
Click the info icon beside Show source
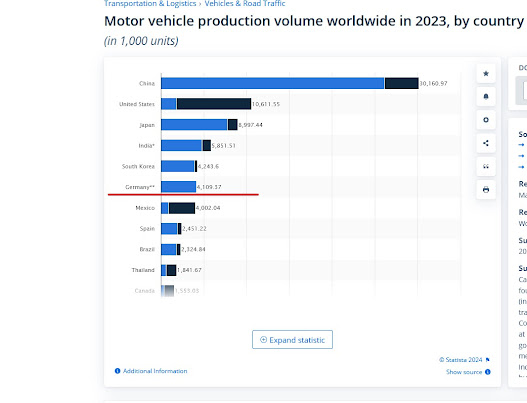pyautogui.click(x=488, y=372)
